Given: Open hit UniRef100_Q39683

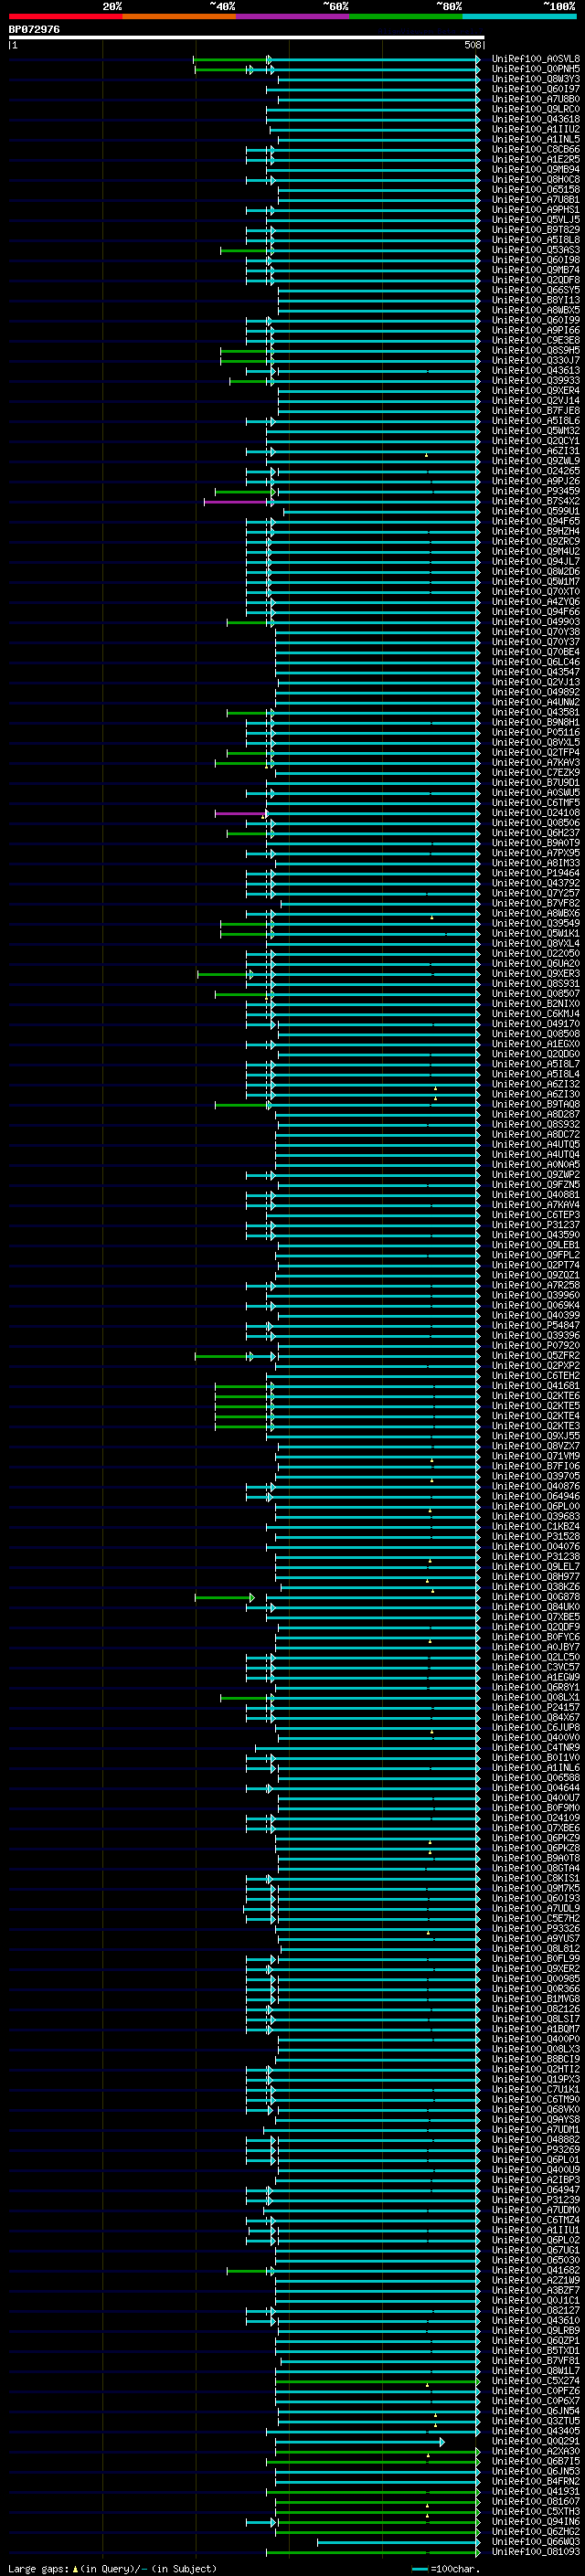Looking at the screenshot, I should [x=536, y=1517].
